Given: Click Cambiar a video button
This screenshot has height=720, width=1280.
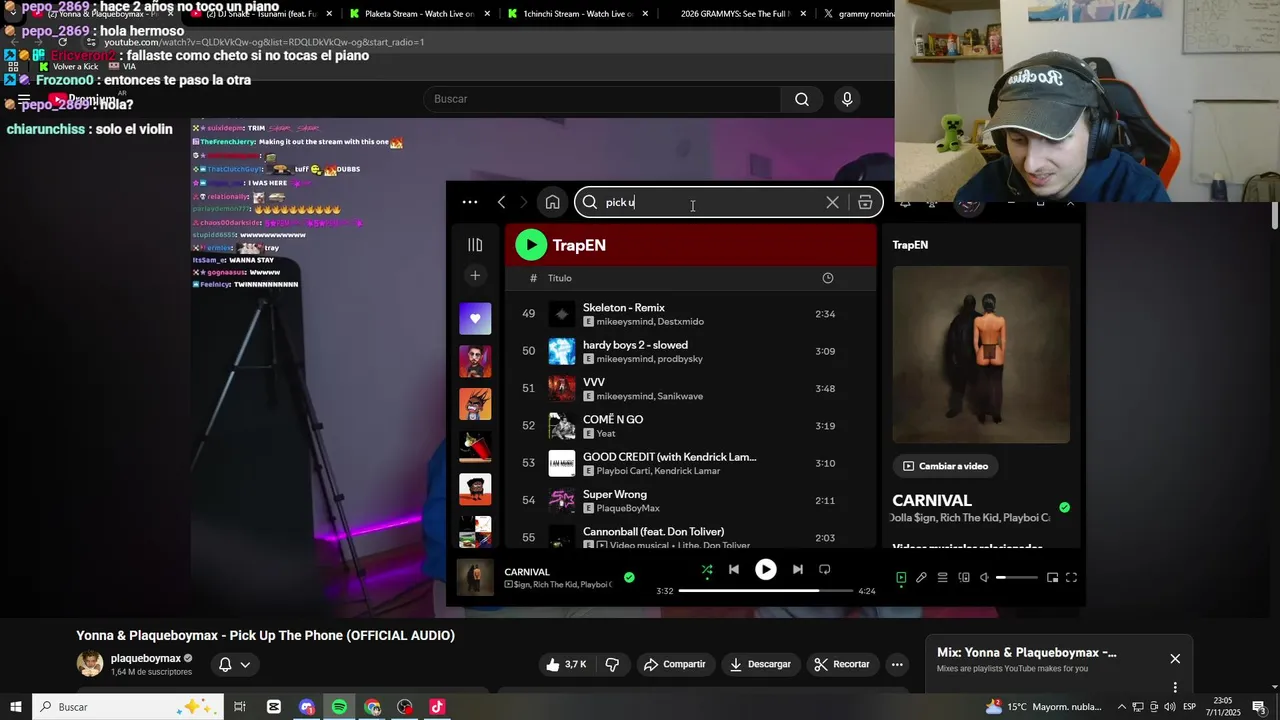Looking at the screenshot, I should (x=946, y=466).
